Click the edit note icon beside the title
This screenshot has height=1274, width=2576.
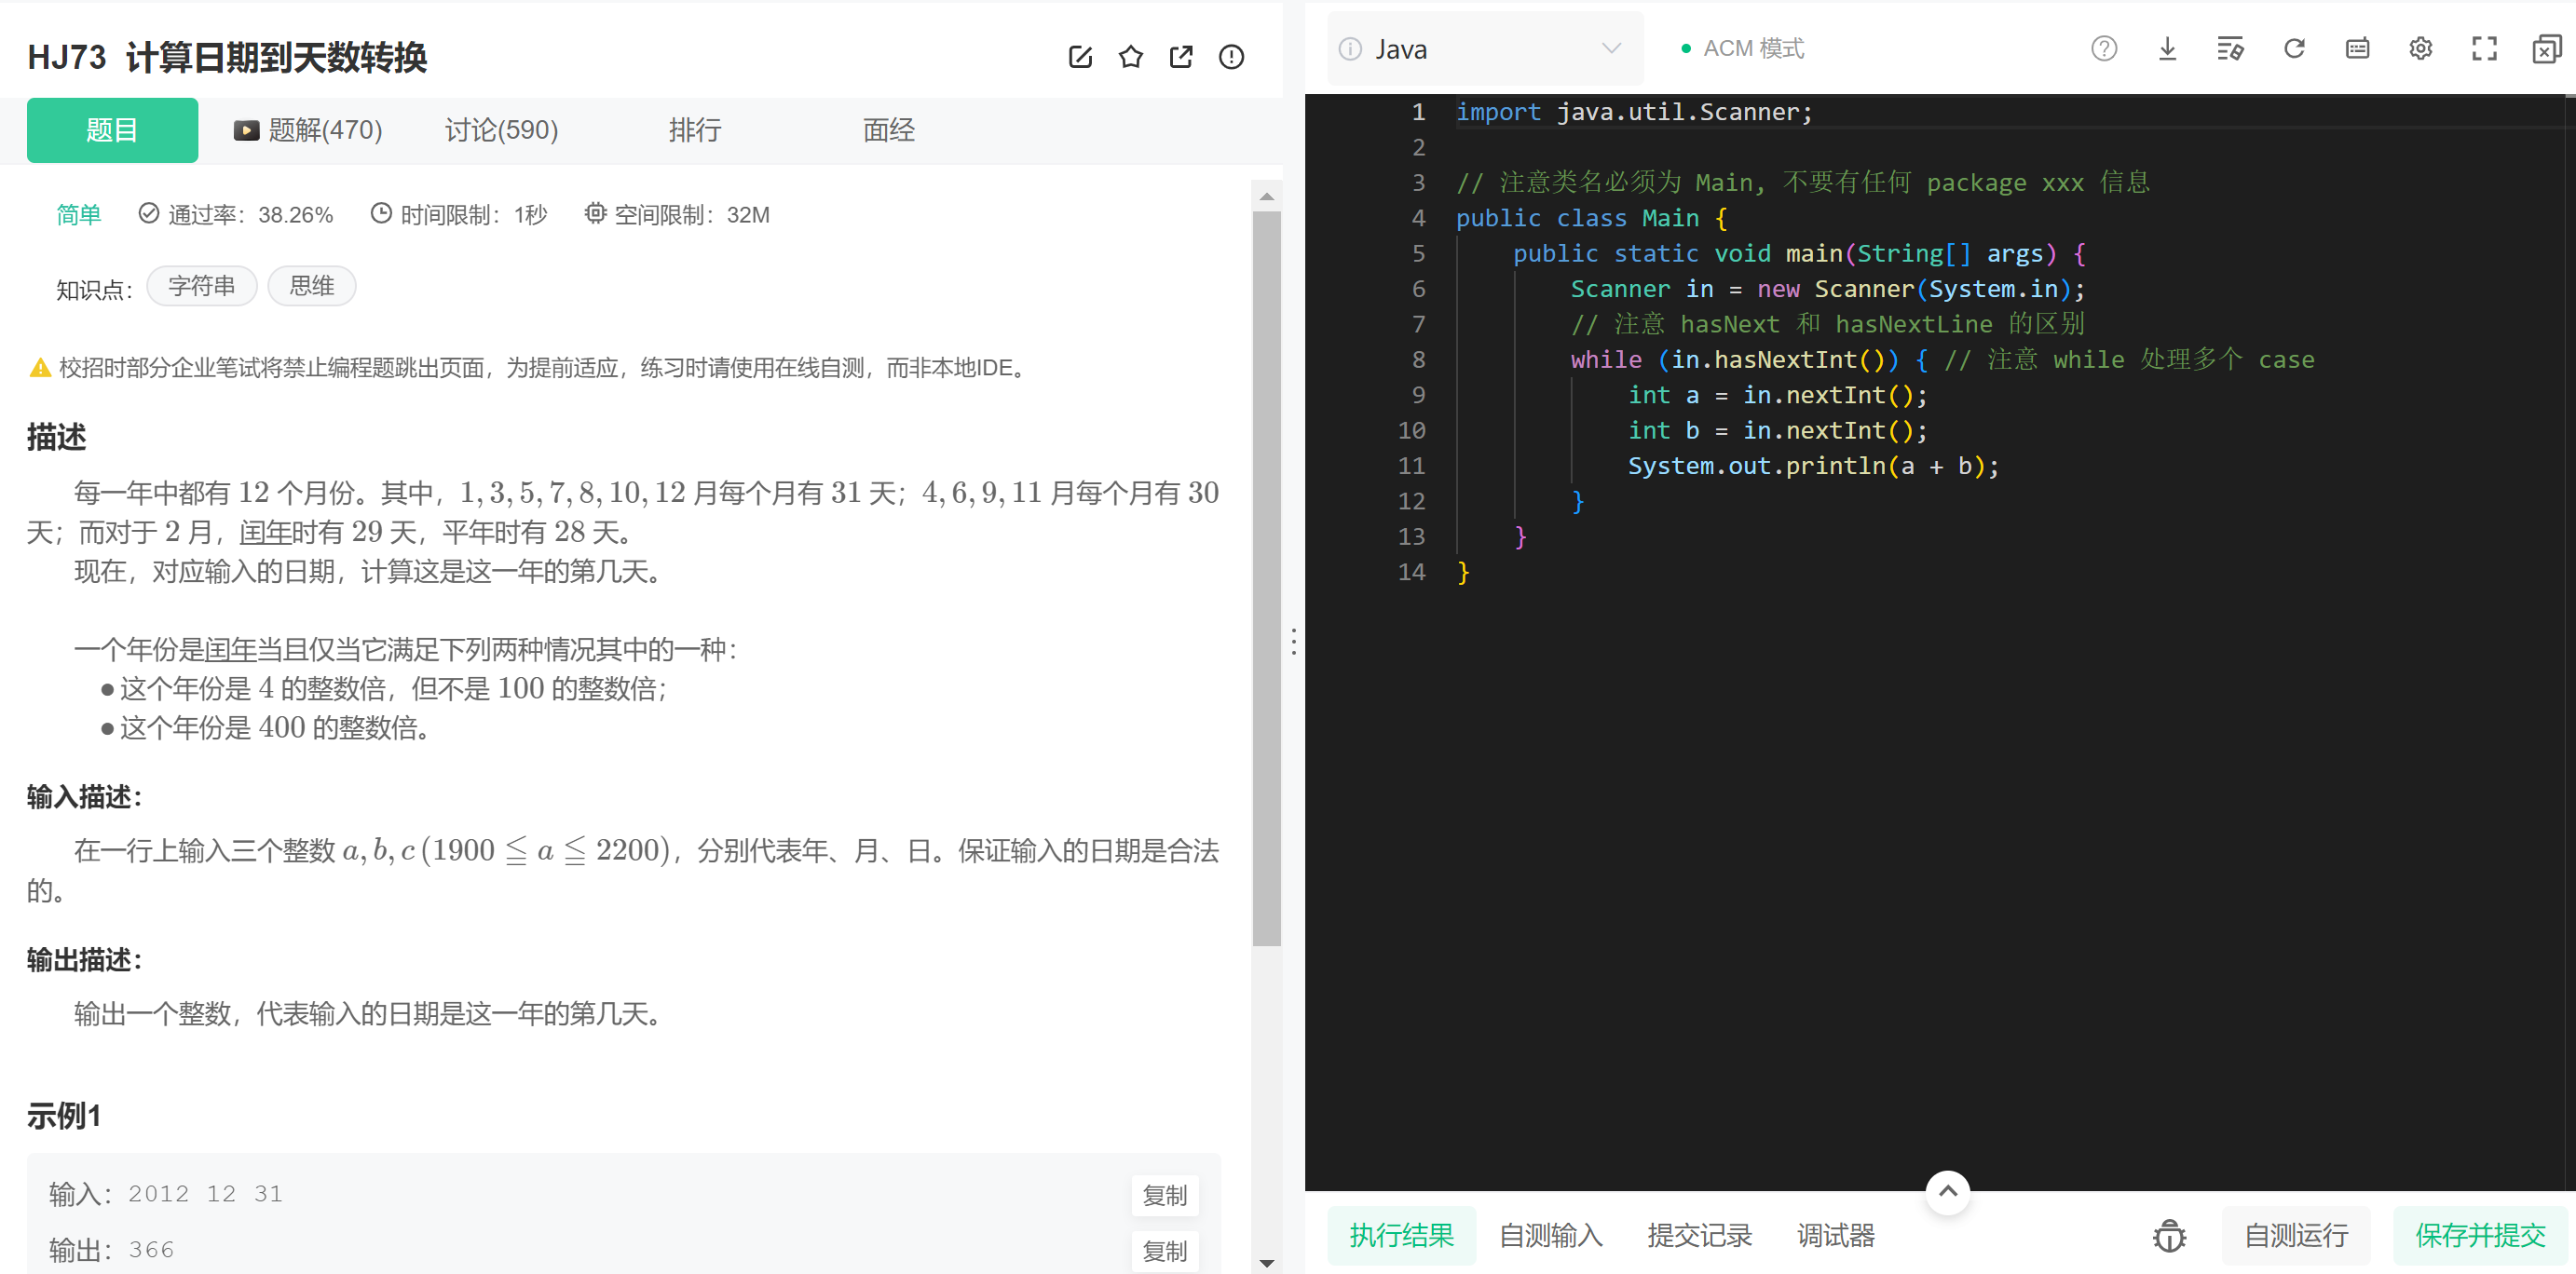coord(1080,57)
